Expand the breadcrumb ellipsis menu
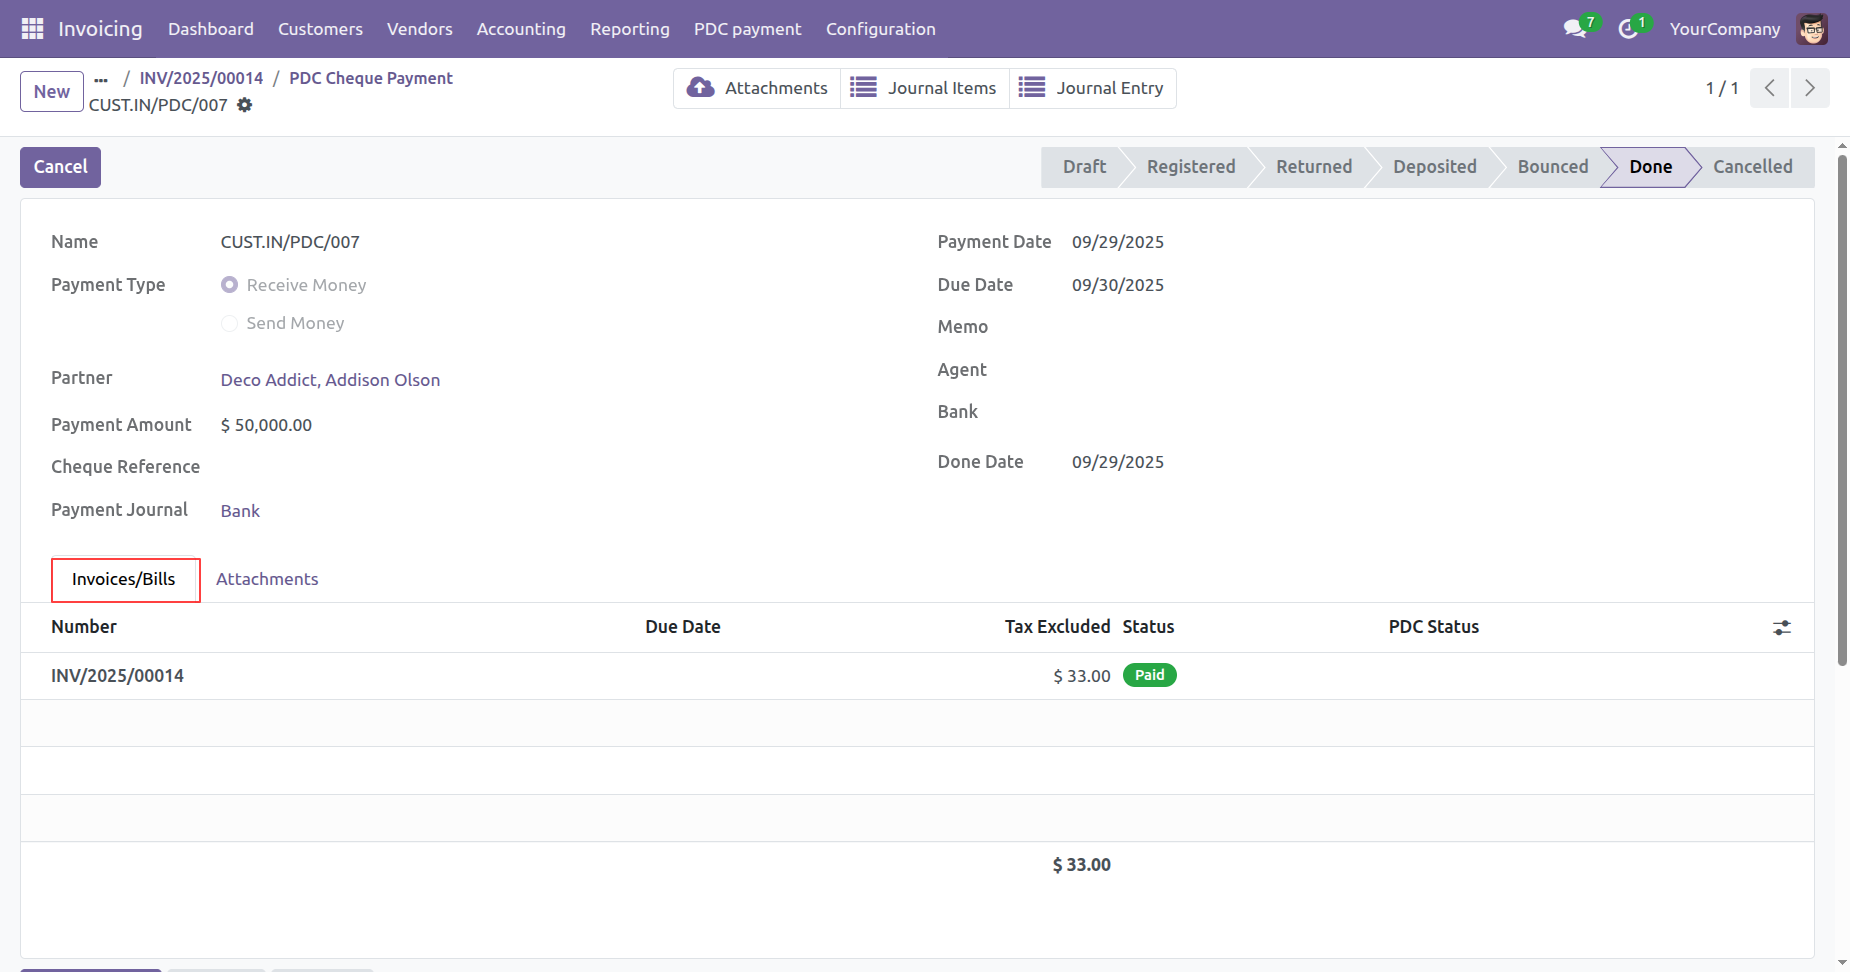Screen dimensions: 1850x972 tap(101, 79)
